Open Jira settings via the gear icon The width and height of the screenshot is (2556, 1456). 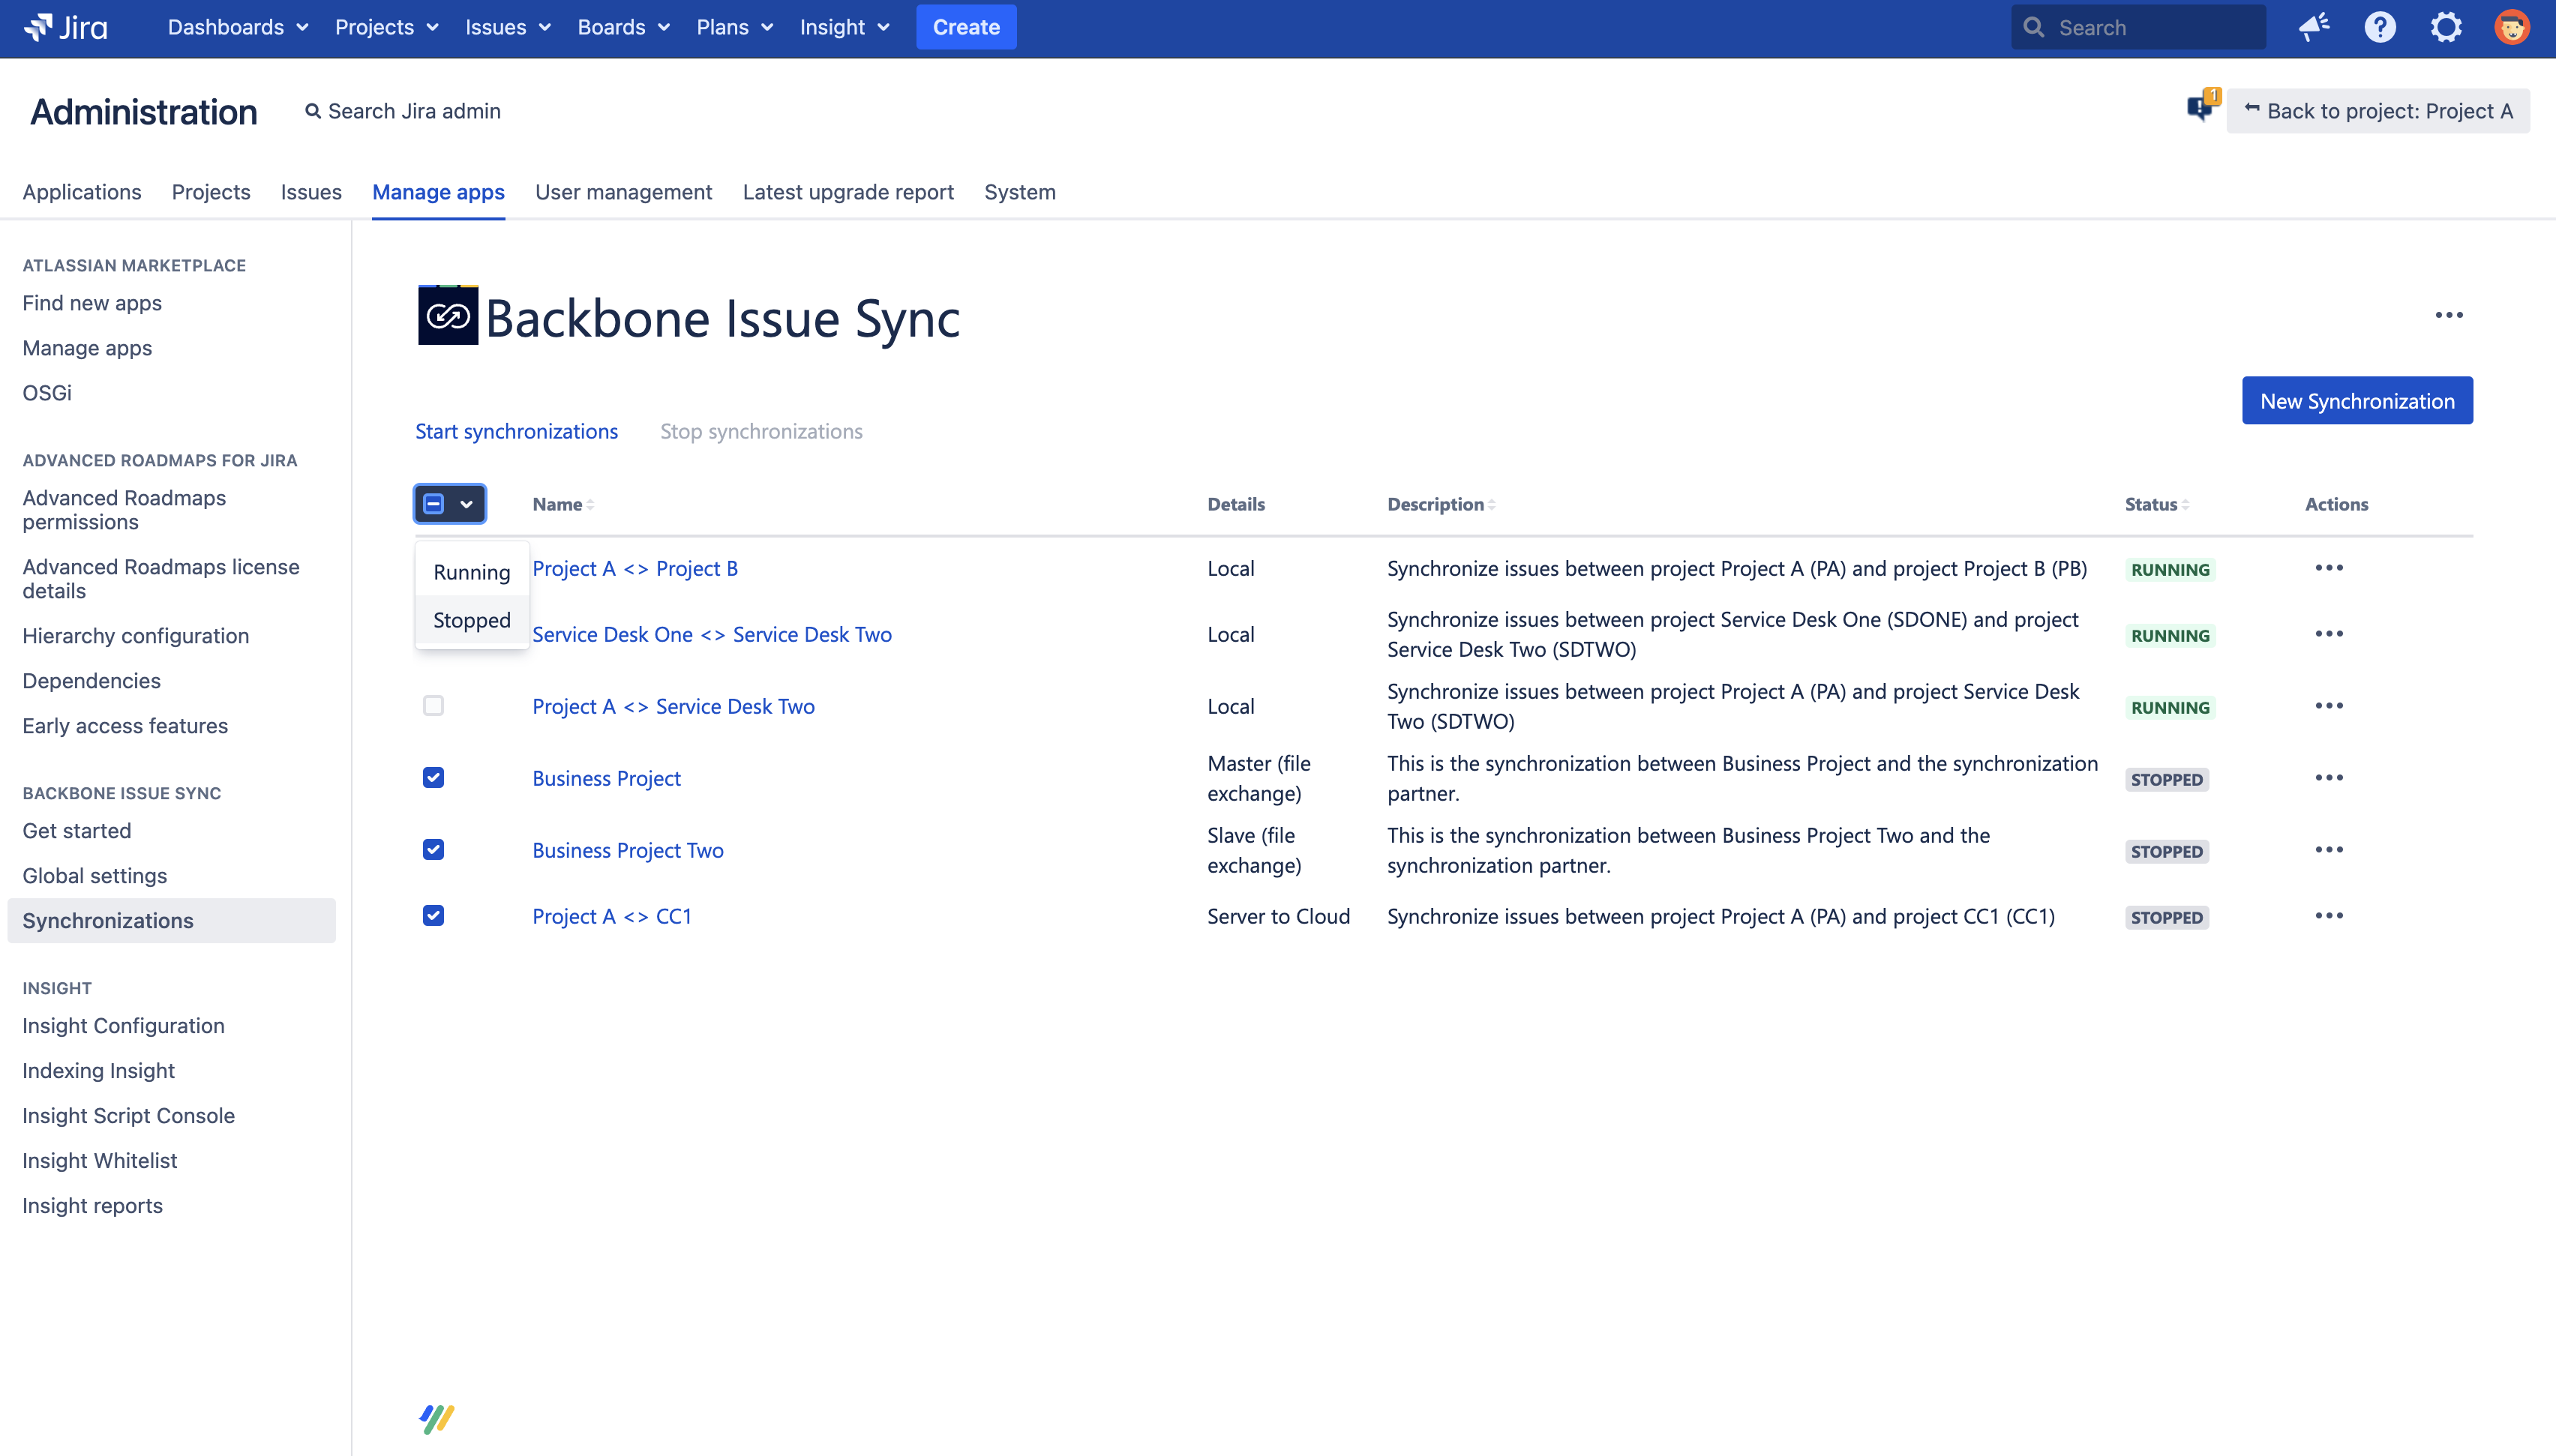[x=2446, y=27]
